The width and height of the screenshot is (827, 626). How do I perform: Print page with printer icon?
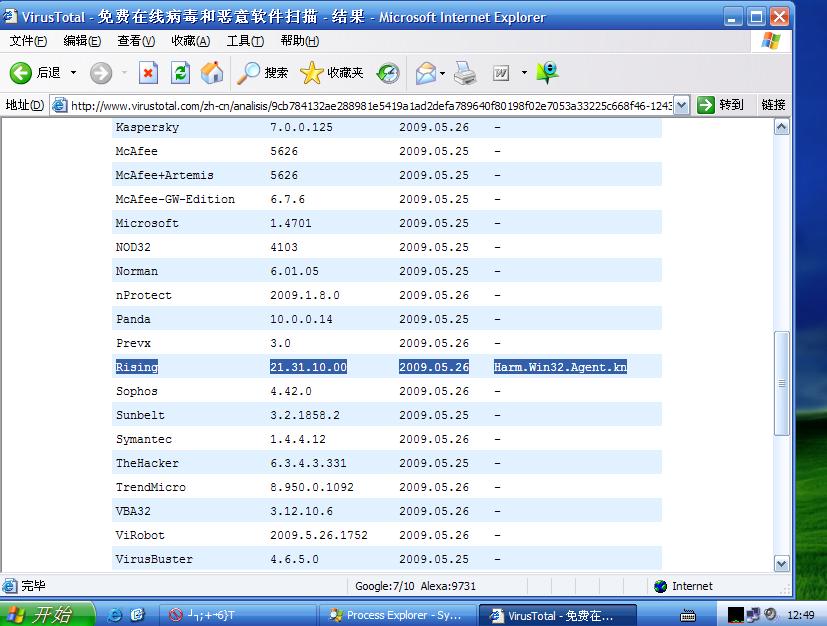[465, 73]
